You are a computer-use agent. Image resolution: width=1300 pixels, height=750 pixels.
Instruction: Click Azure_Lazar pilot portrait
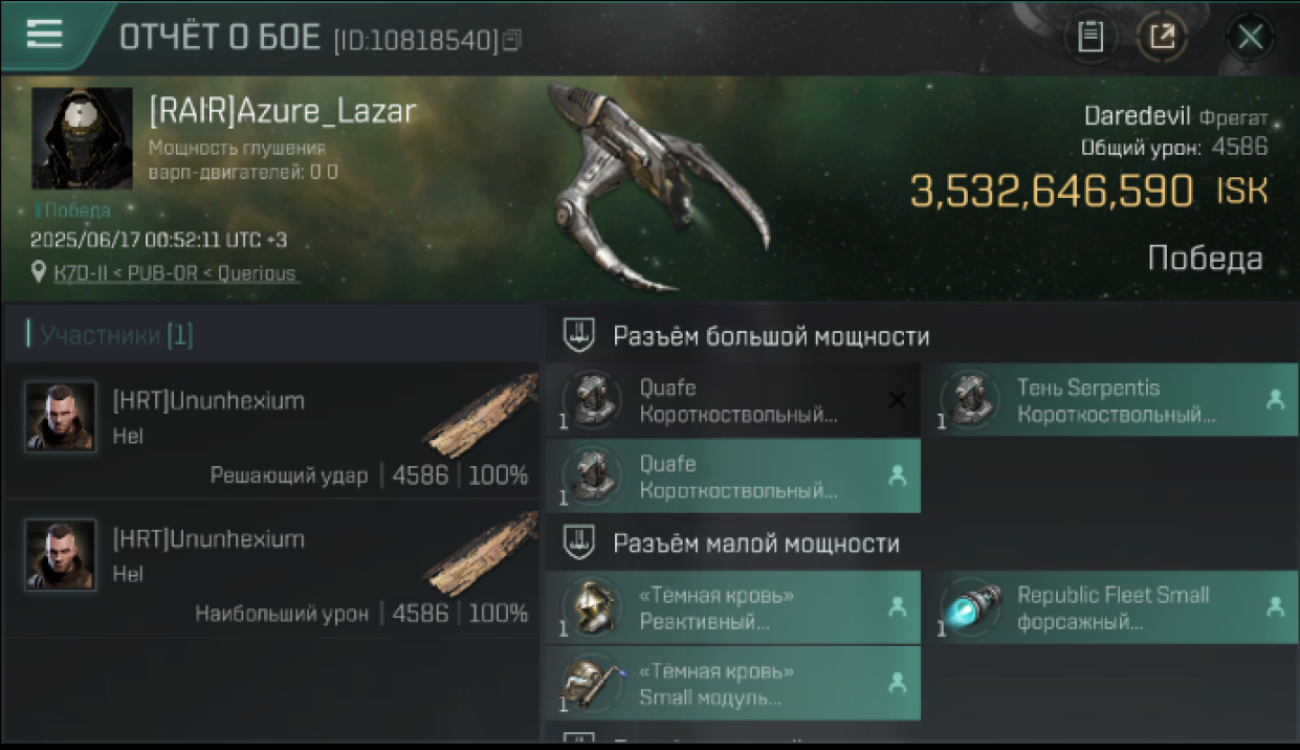click(82, 138)
